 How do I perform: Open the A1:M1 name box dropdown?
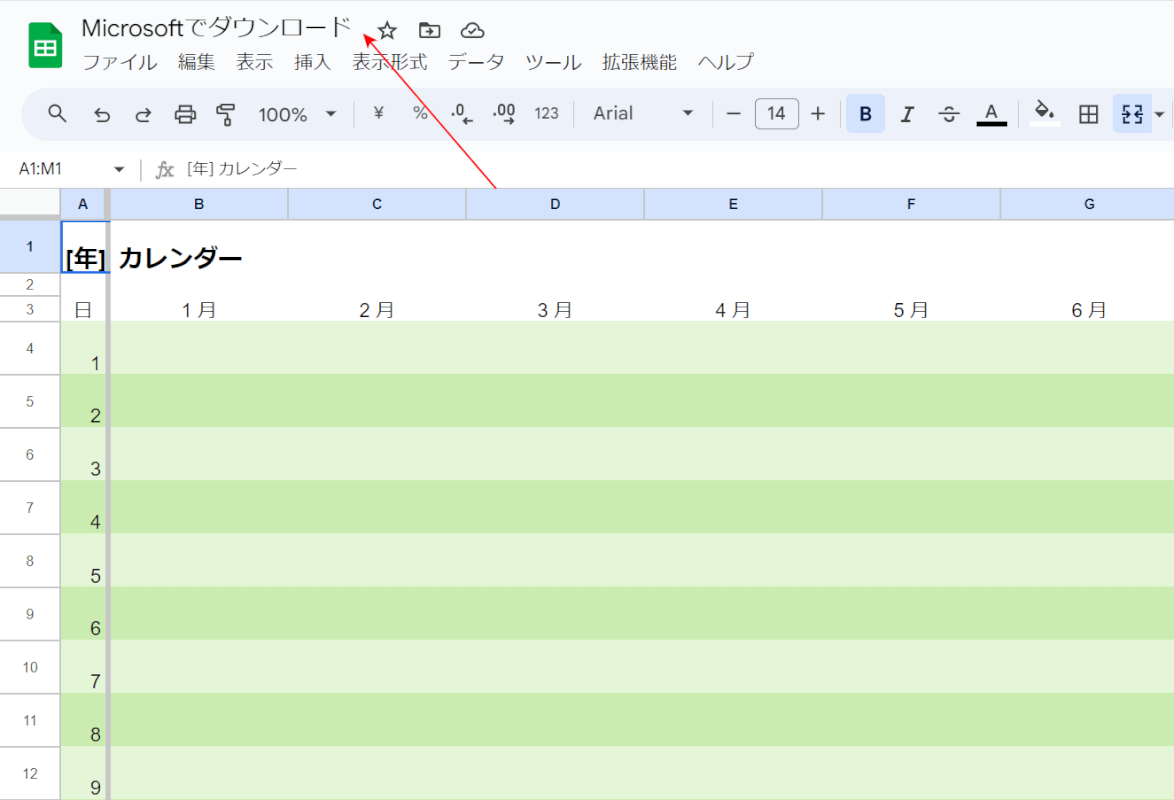(x=119, y=169)
